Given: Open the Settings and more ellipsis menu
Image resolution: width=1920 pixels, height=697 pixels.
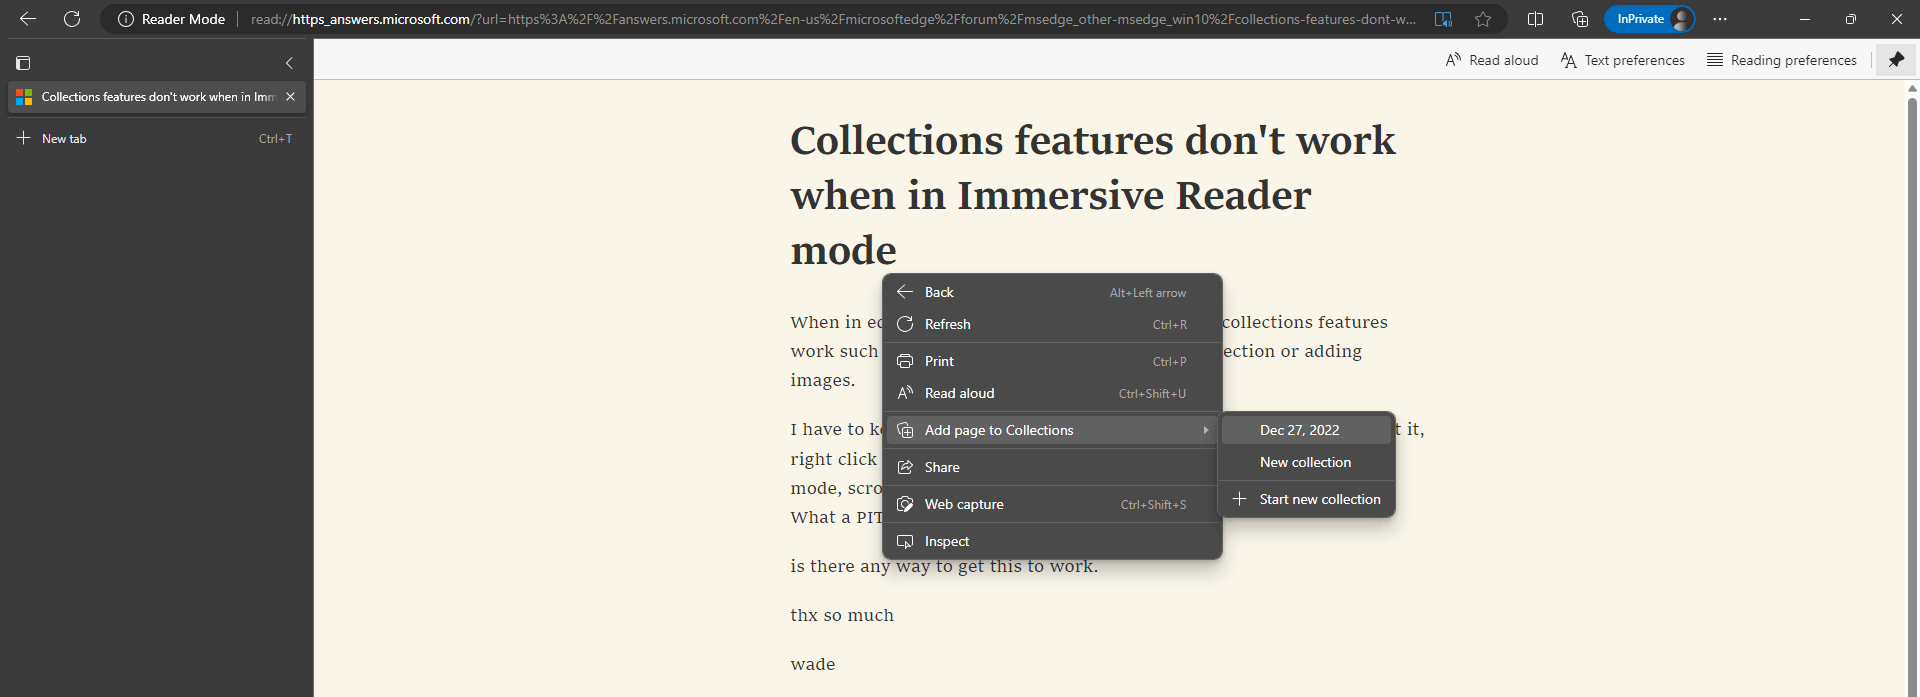Looking at the screenshot, I should (x=1720, y=19).
